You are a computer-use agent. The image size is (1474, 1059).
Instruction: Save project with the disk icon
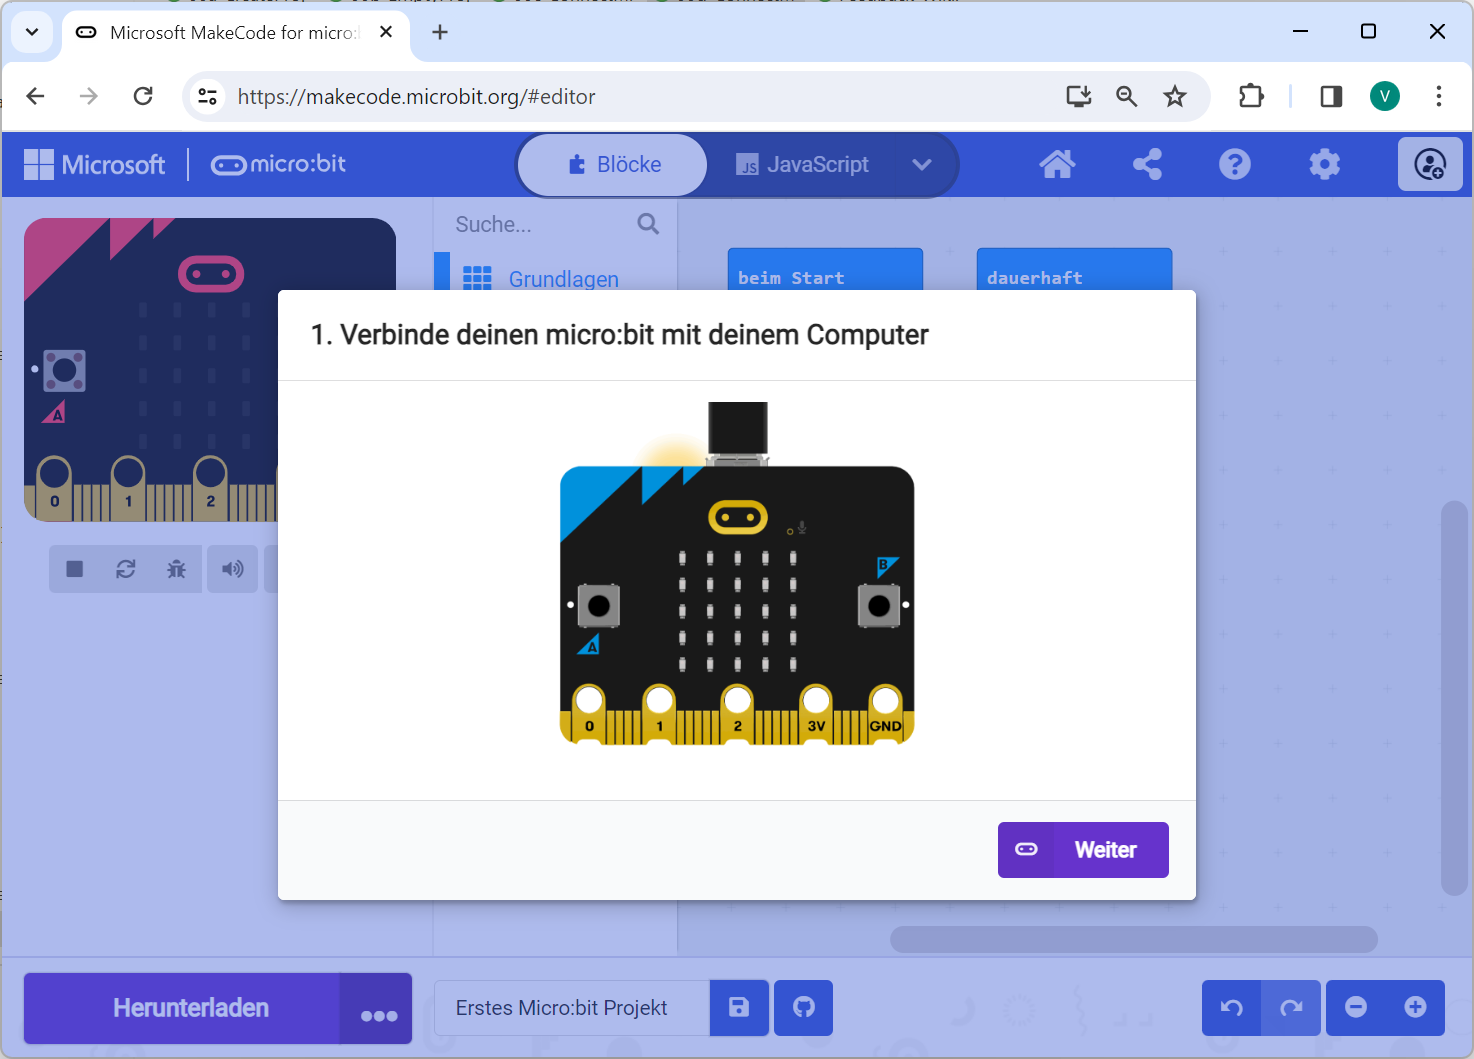(739, 1008)
